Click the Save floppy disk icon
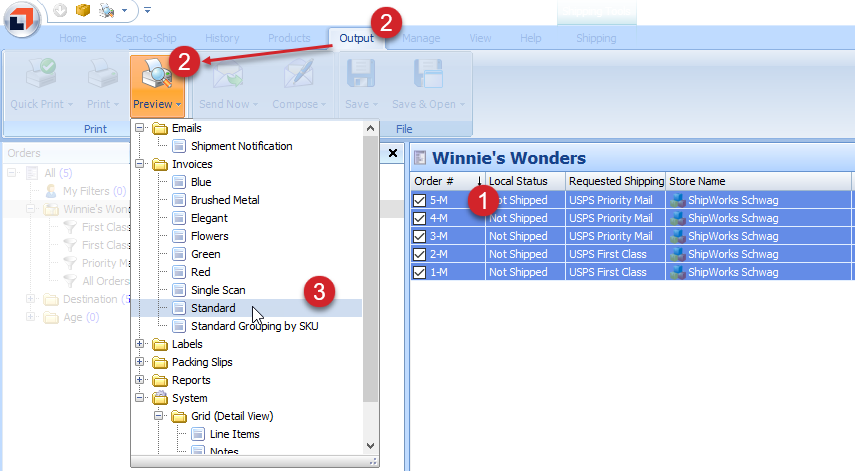 tap(361, 74)
